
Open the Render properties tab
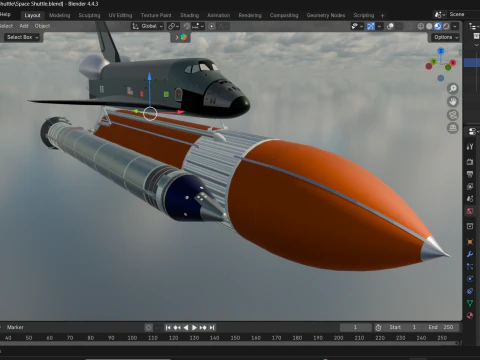tap(470, 162)
